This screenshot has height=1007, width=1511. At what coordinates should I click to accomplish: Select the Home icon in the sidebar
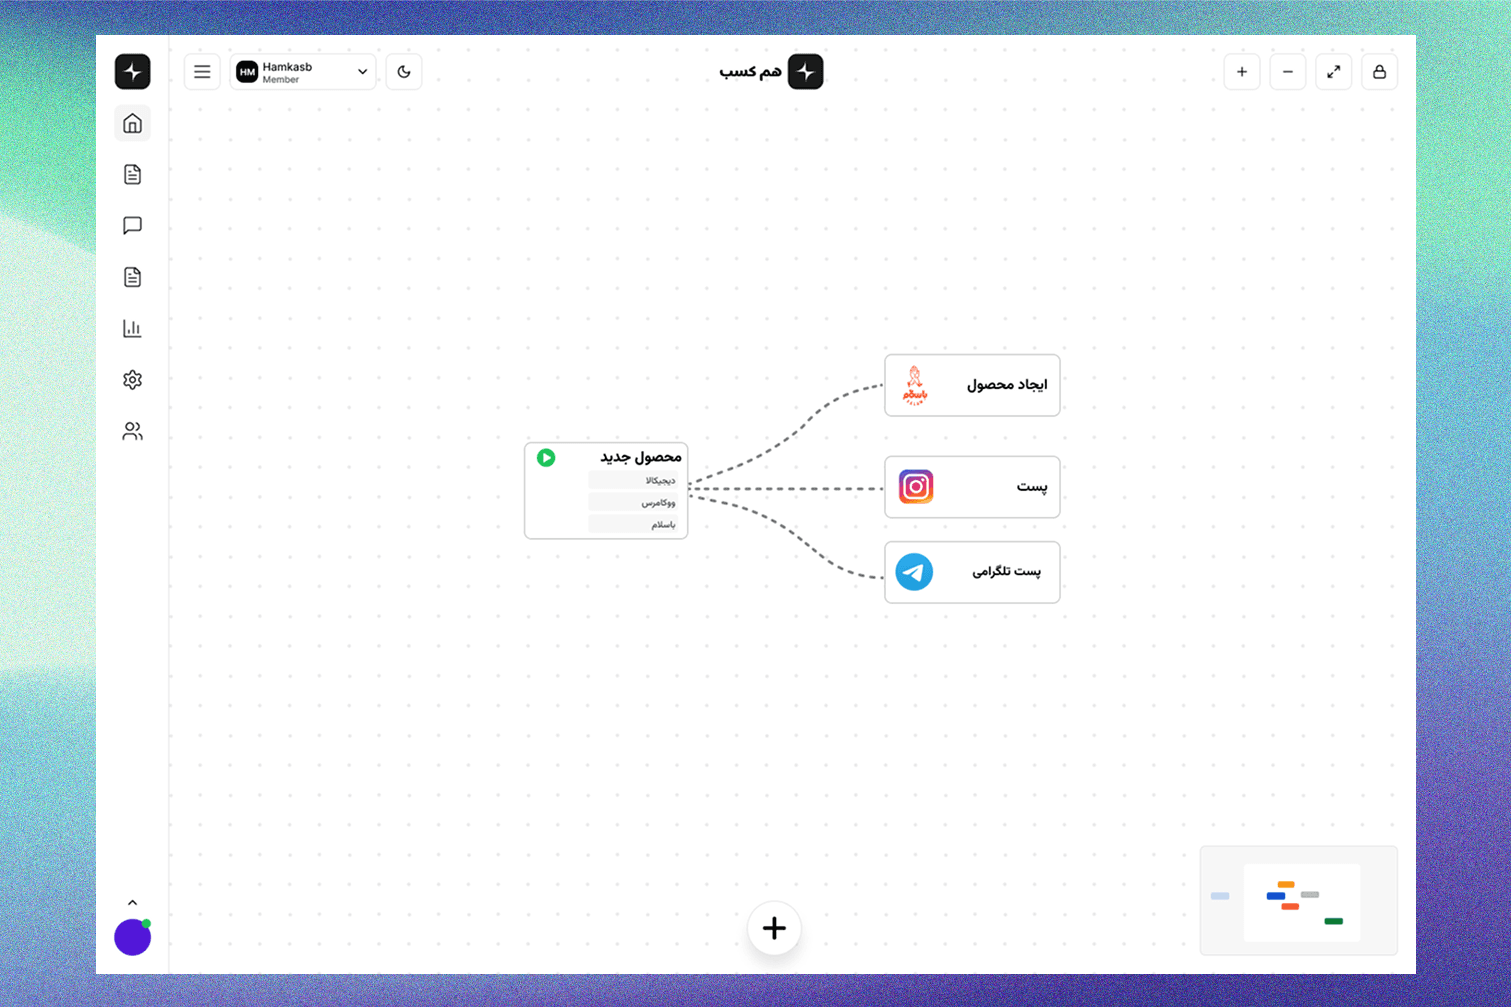(132, 122)
